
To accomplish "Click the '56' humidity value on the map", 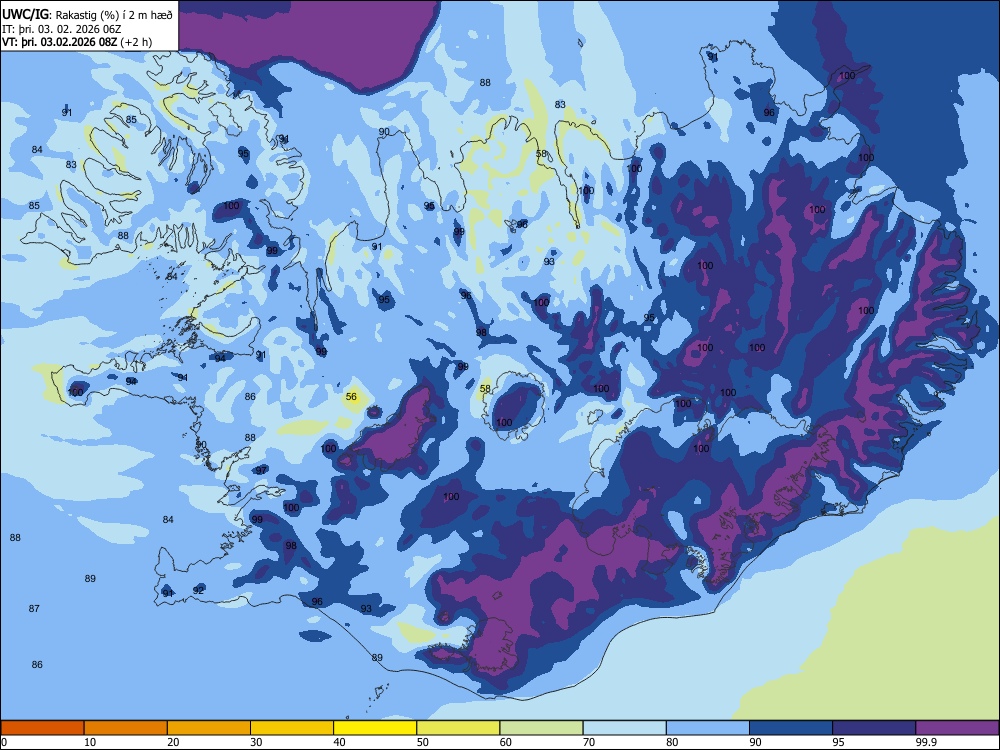I will click(351, 397).
